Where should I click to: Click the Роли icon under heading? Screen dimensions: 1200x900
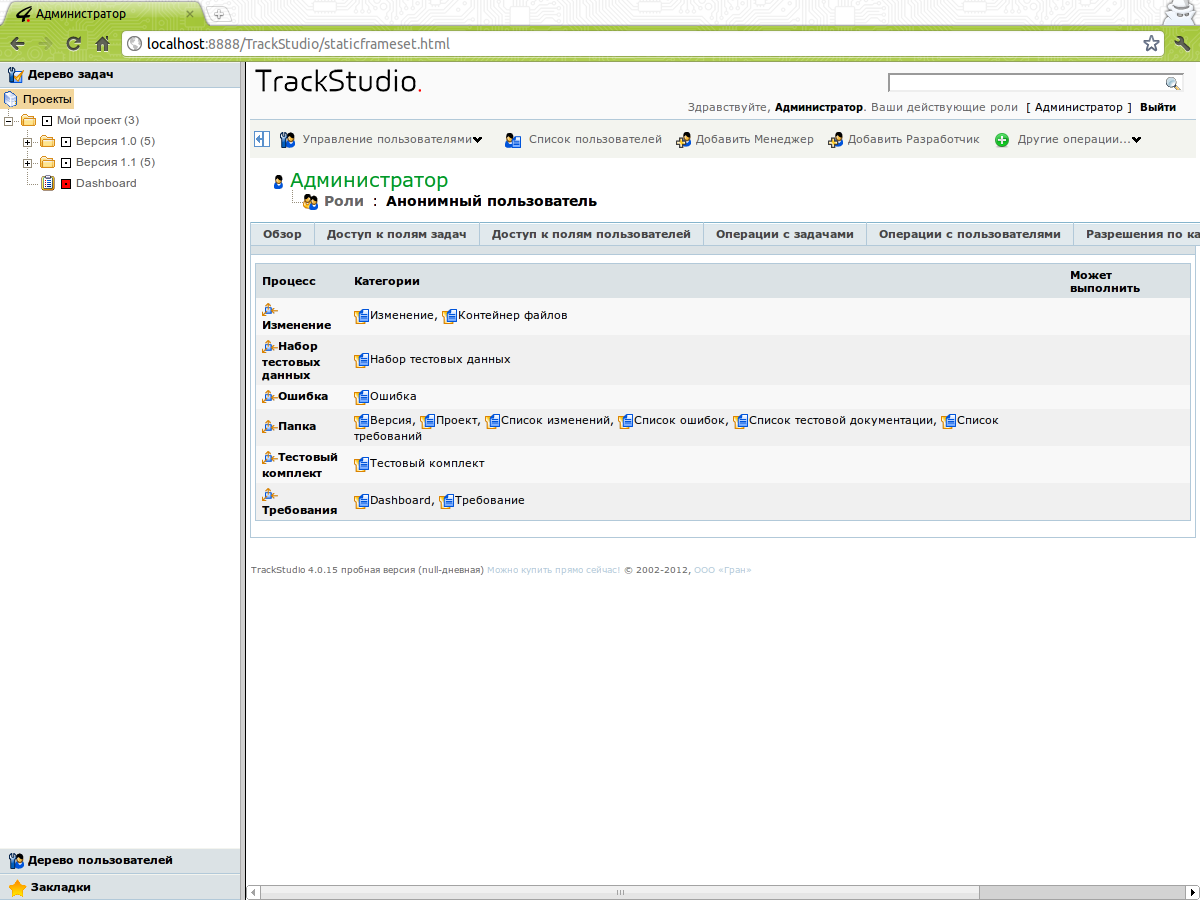pyautogui.click(x=310, y=202)
